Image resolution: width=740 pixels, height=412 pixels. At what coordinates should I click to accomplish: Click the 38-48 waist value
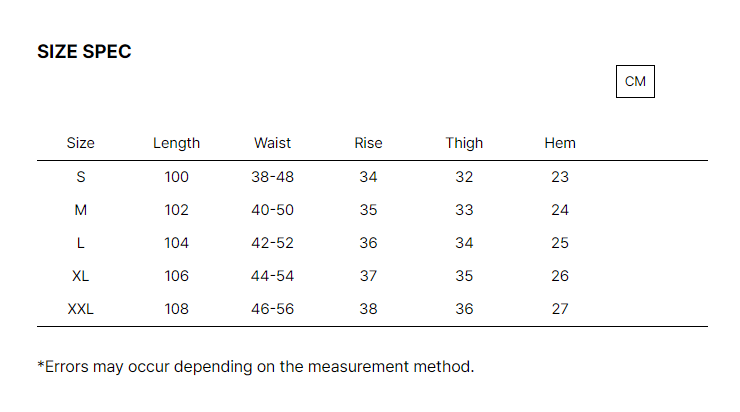click(272, 177)
